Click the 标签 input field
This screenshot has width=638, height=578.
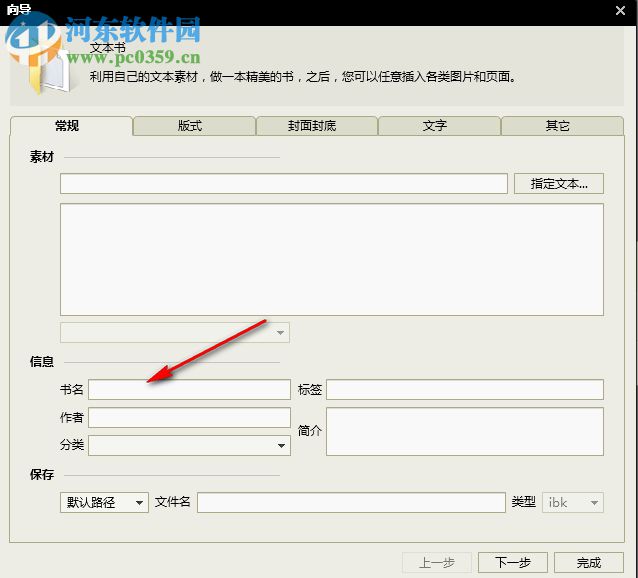tap(465, 390)
